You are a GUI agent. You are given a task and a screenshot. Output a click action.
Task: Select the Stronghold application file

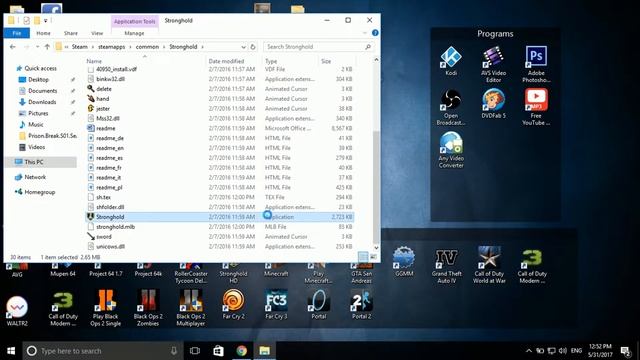(219, 217)
